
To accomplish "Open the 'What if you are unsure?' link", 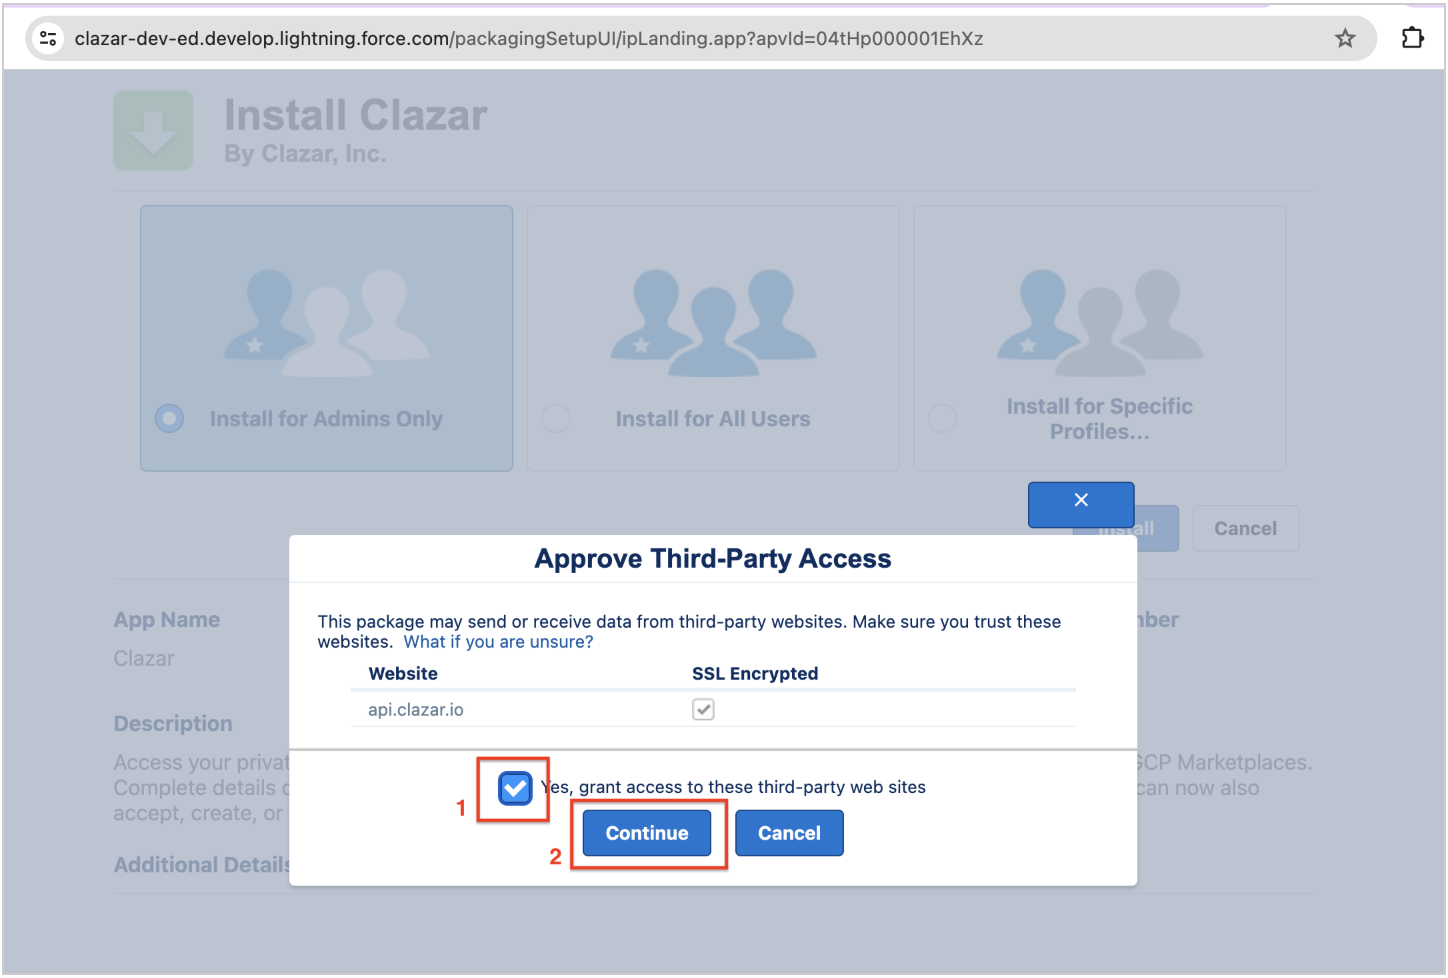I will [498, 642].
